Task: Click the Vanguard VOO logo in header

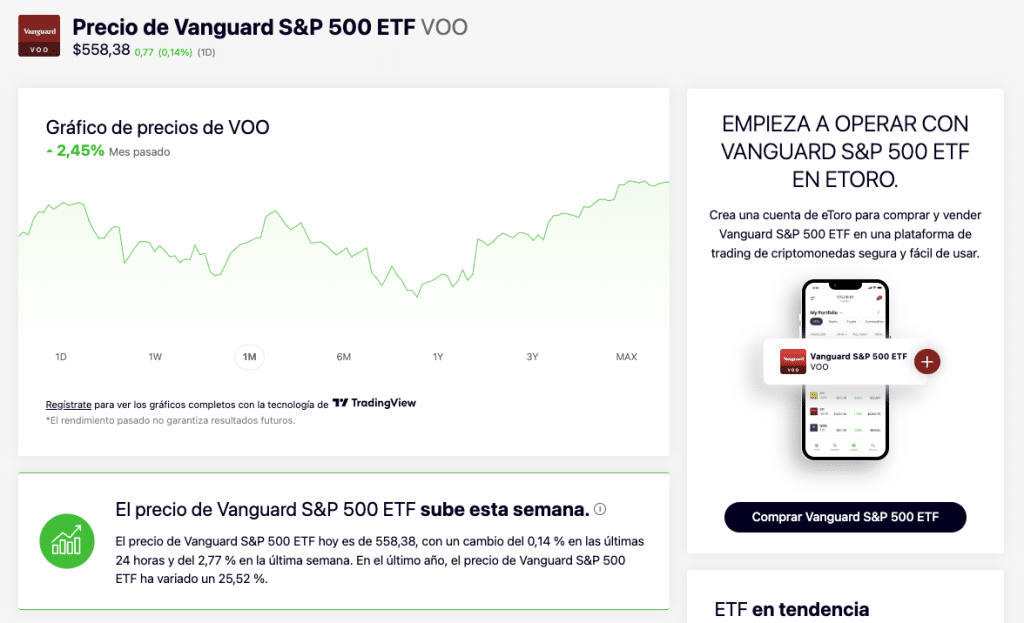Action: tap(39, 35)
